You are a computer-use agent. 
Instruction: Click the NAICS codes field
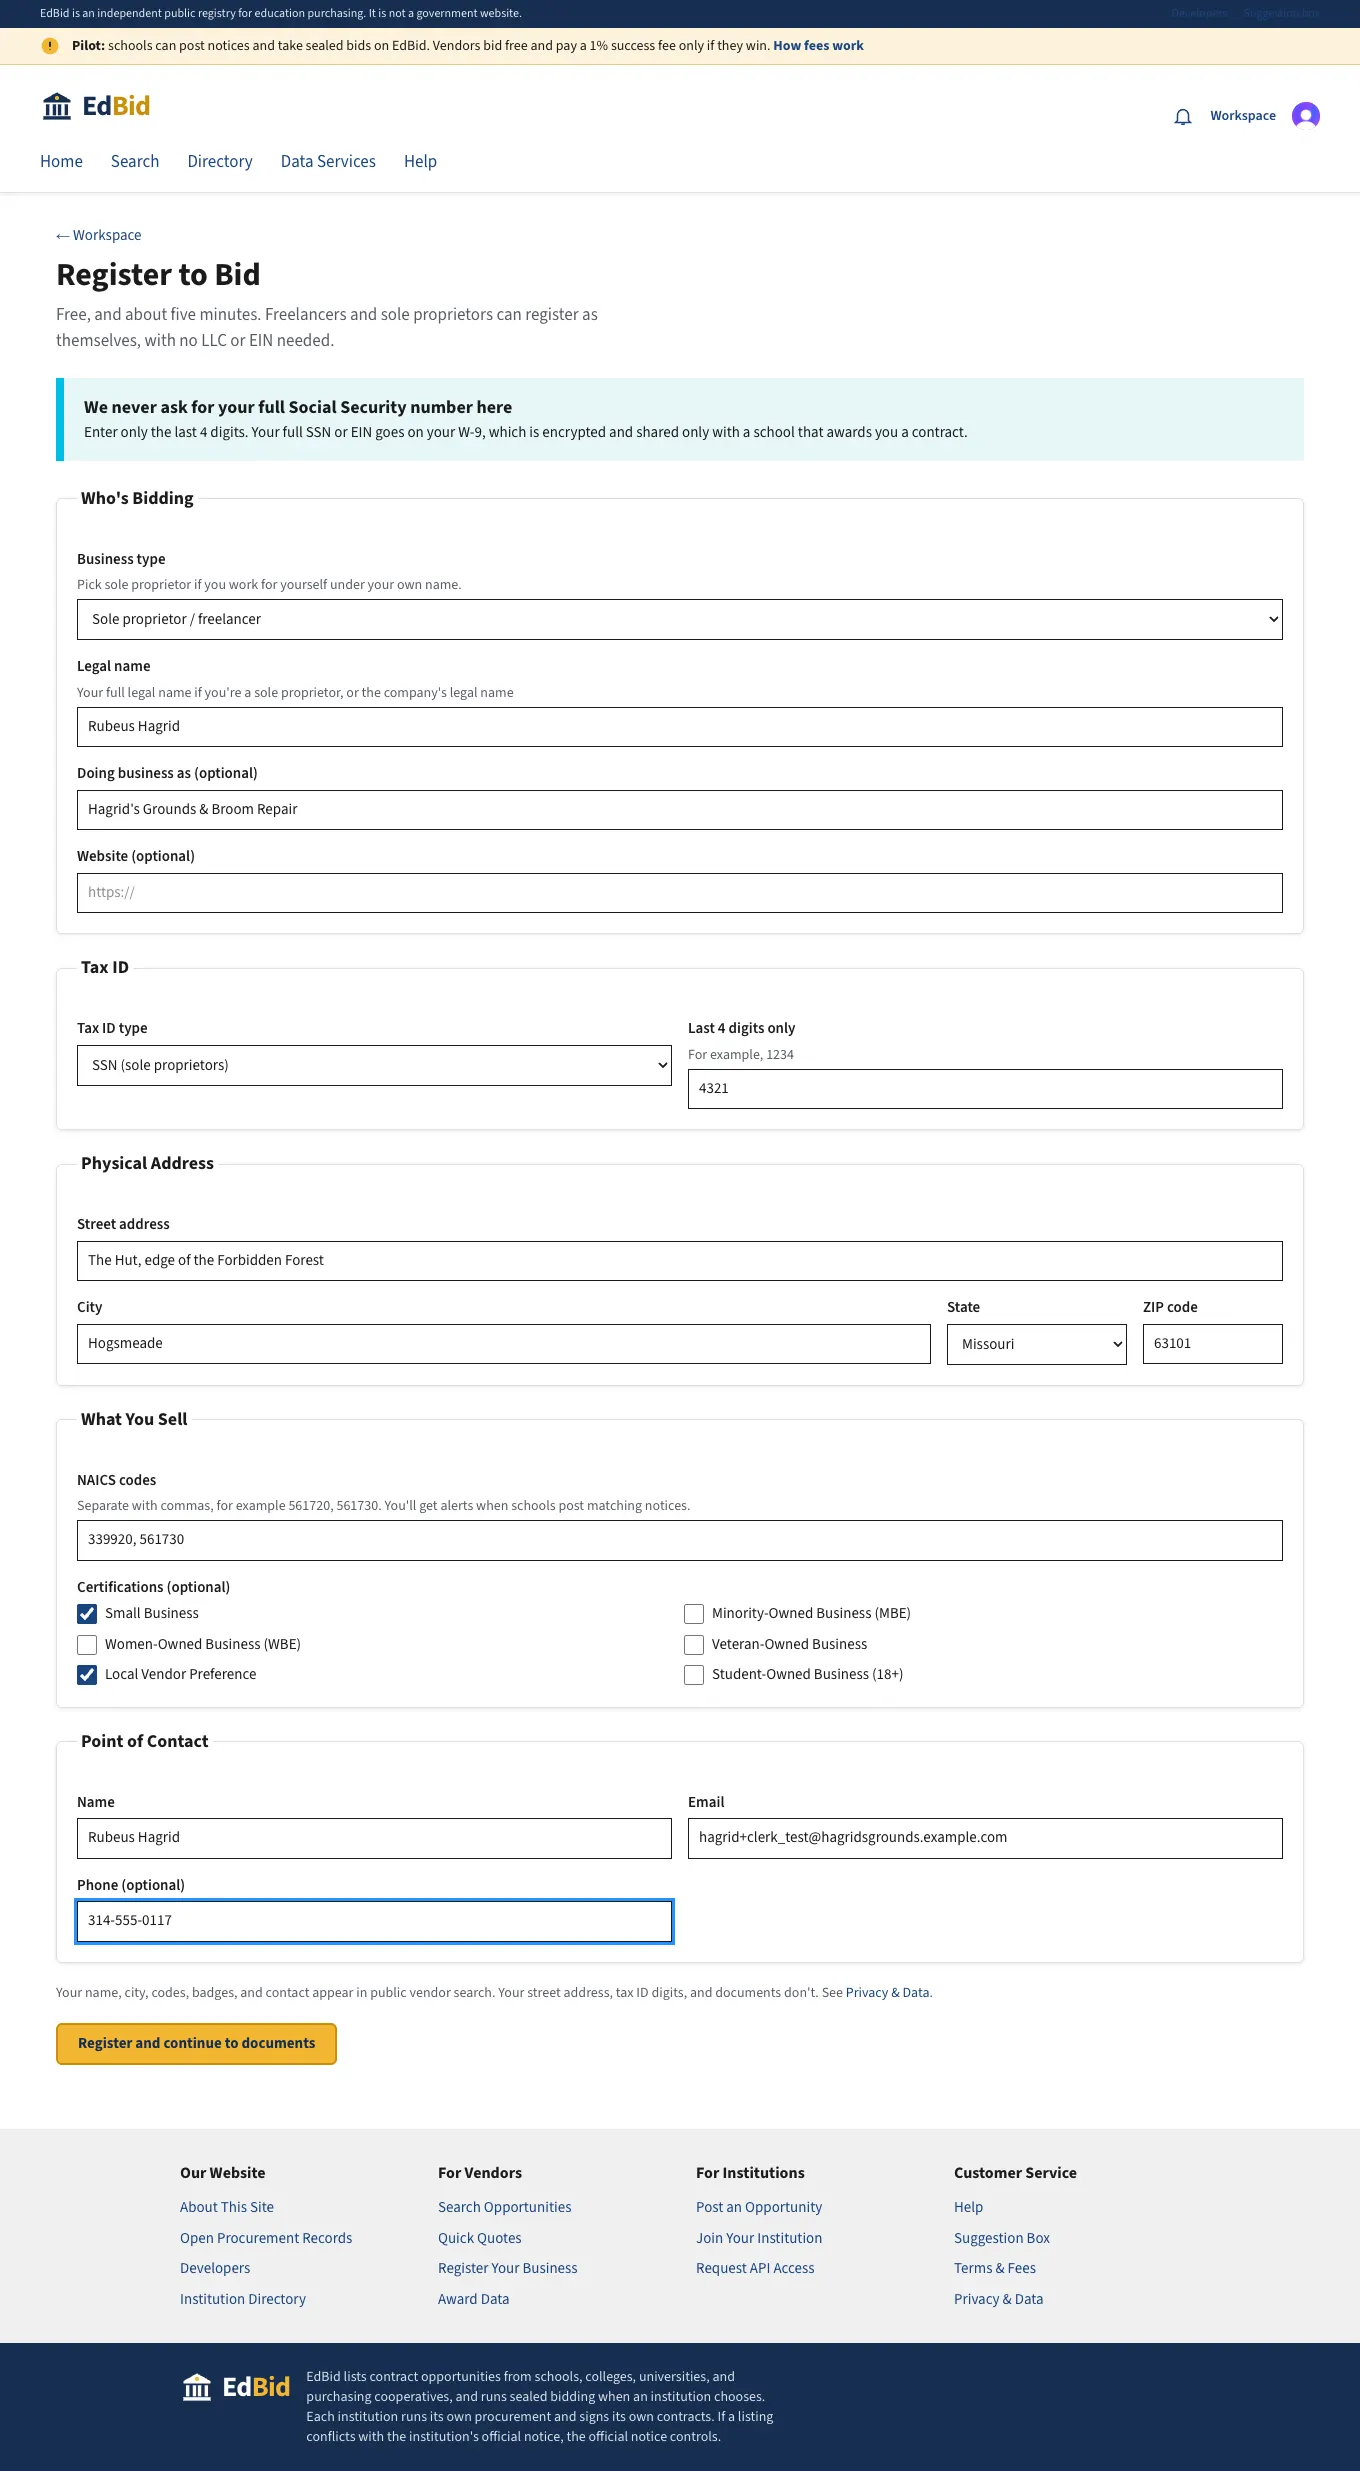[680, 1541]
